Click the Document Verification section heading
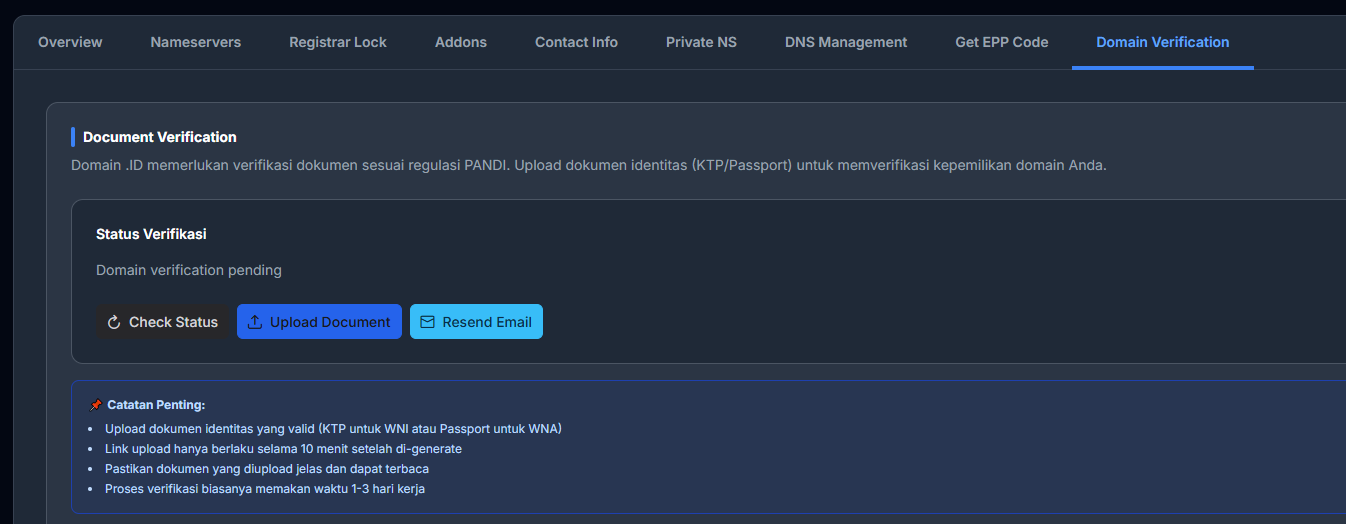Viewport: 1346px width, 524px height. coord(160,137)
